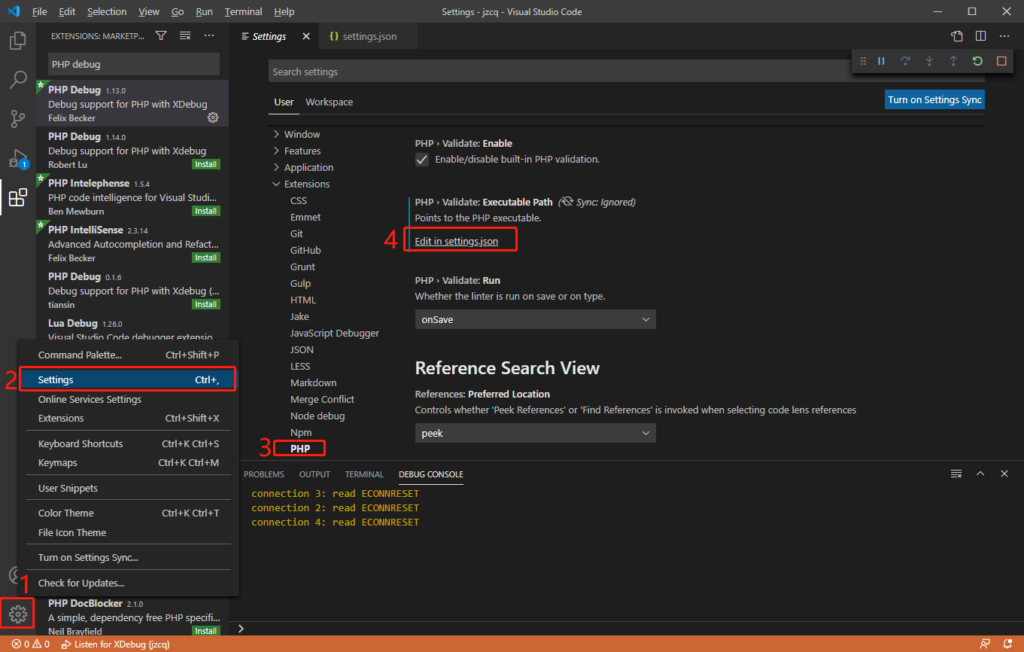Screen dimensions: 1024x652
Task: Open the Preferred Location peek dropdown
Action: pyautogui.click(x=536, y=433)
